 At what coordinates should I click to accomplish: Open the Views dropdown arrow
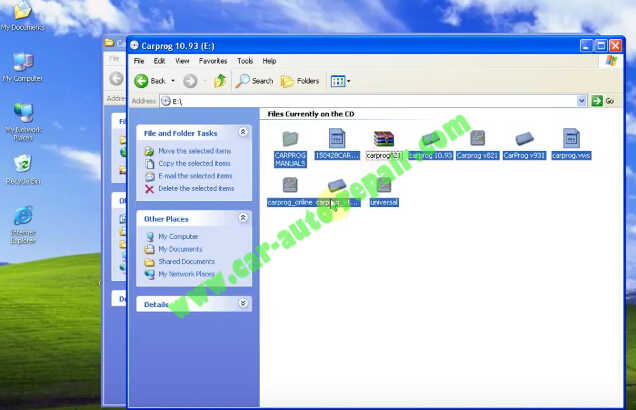[348, 81]
